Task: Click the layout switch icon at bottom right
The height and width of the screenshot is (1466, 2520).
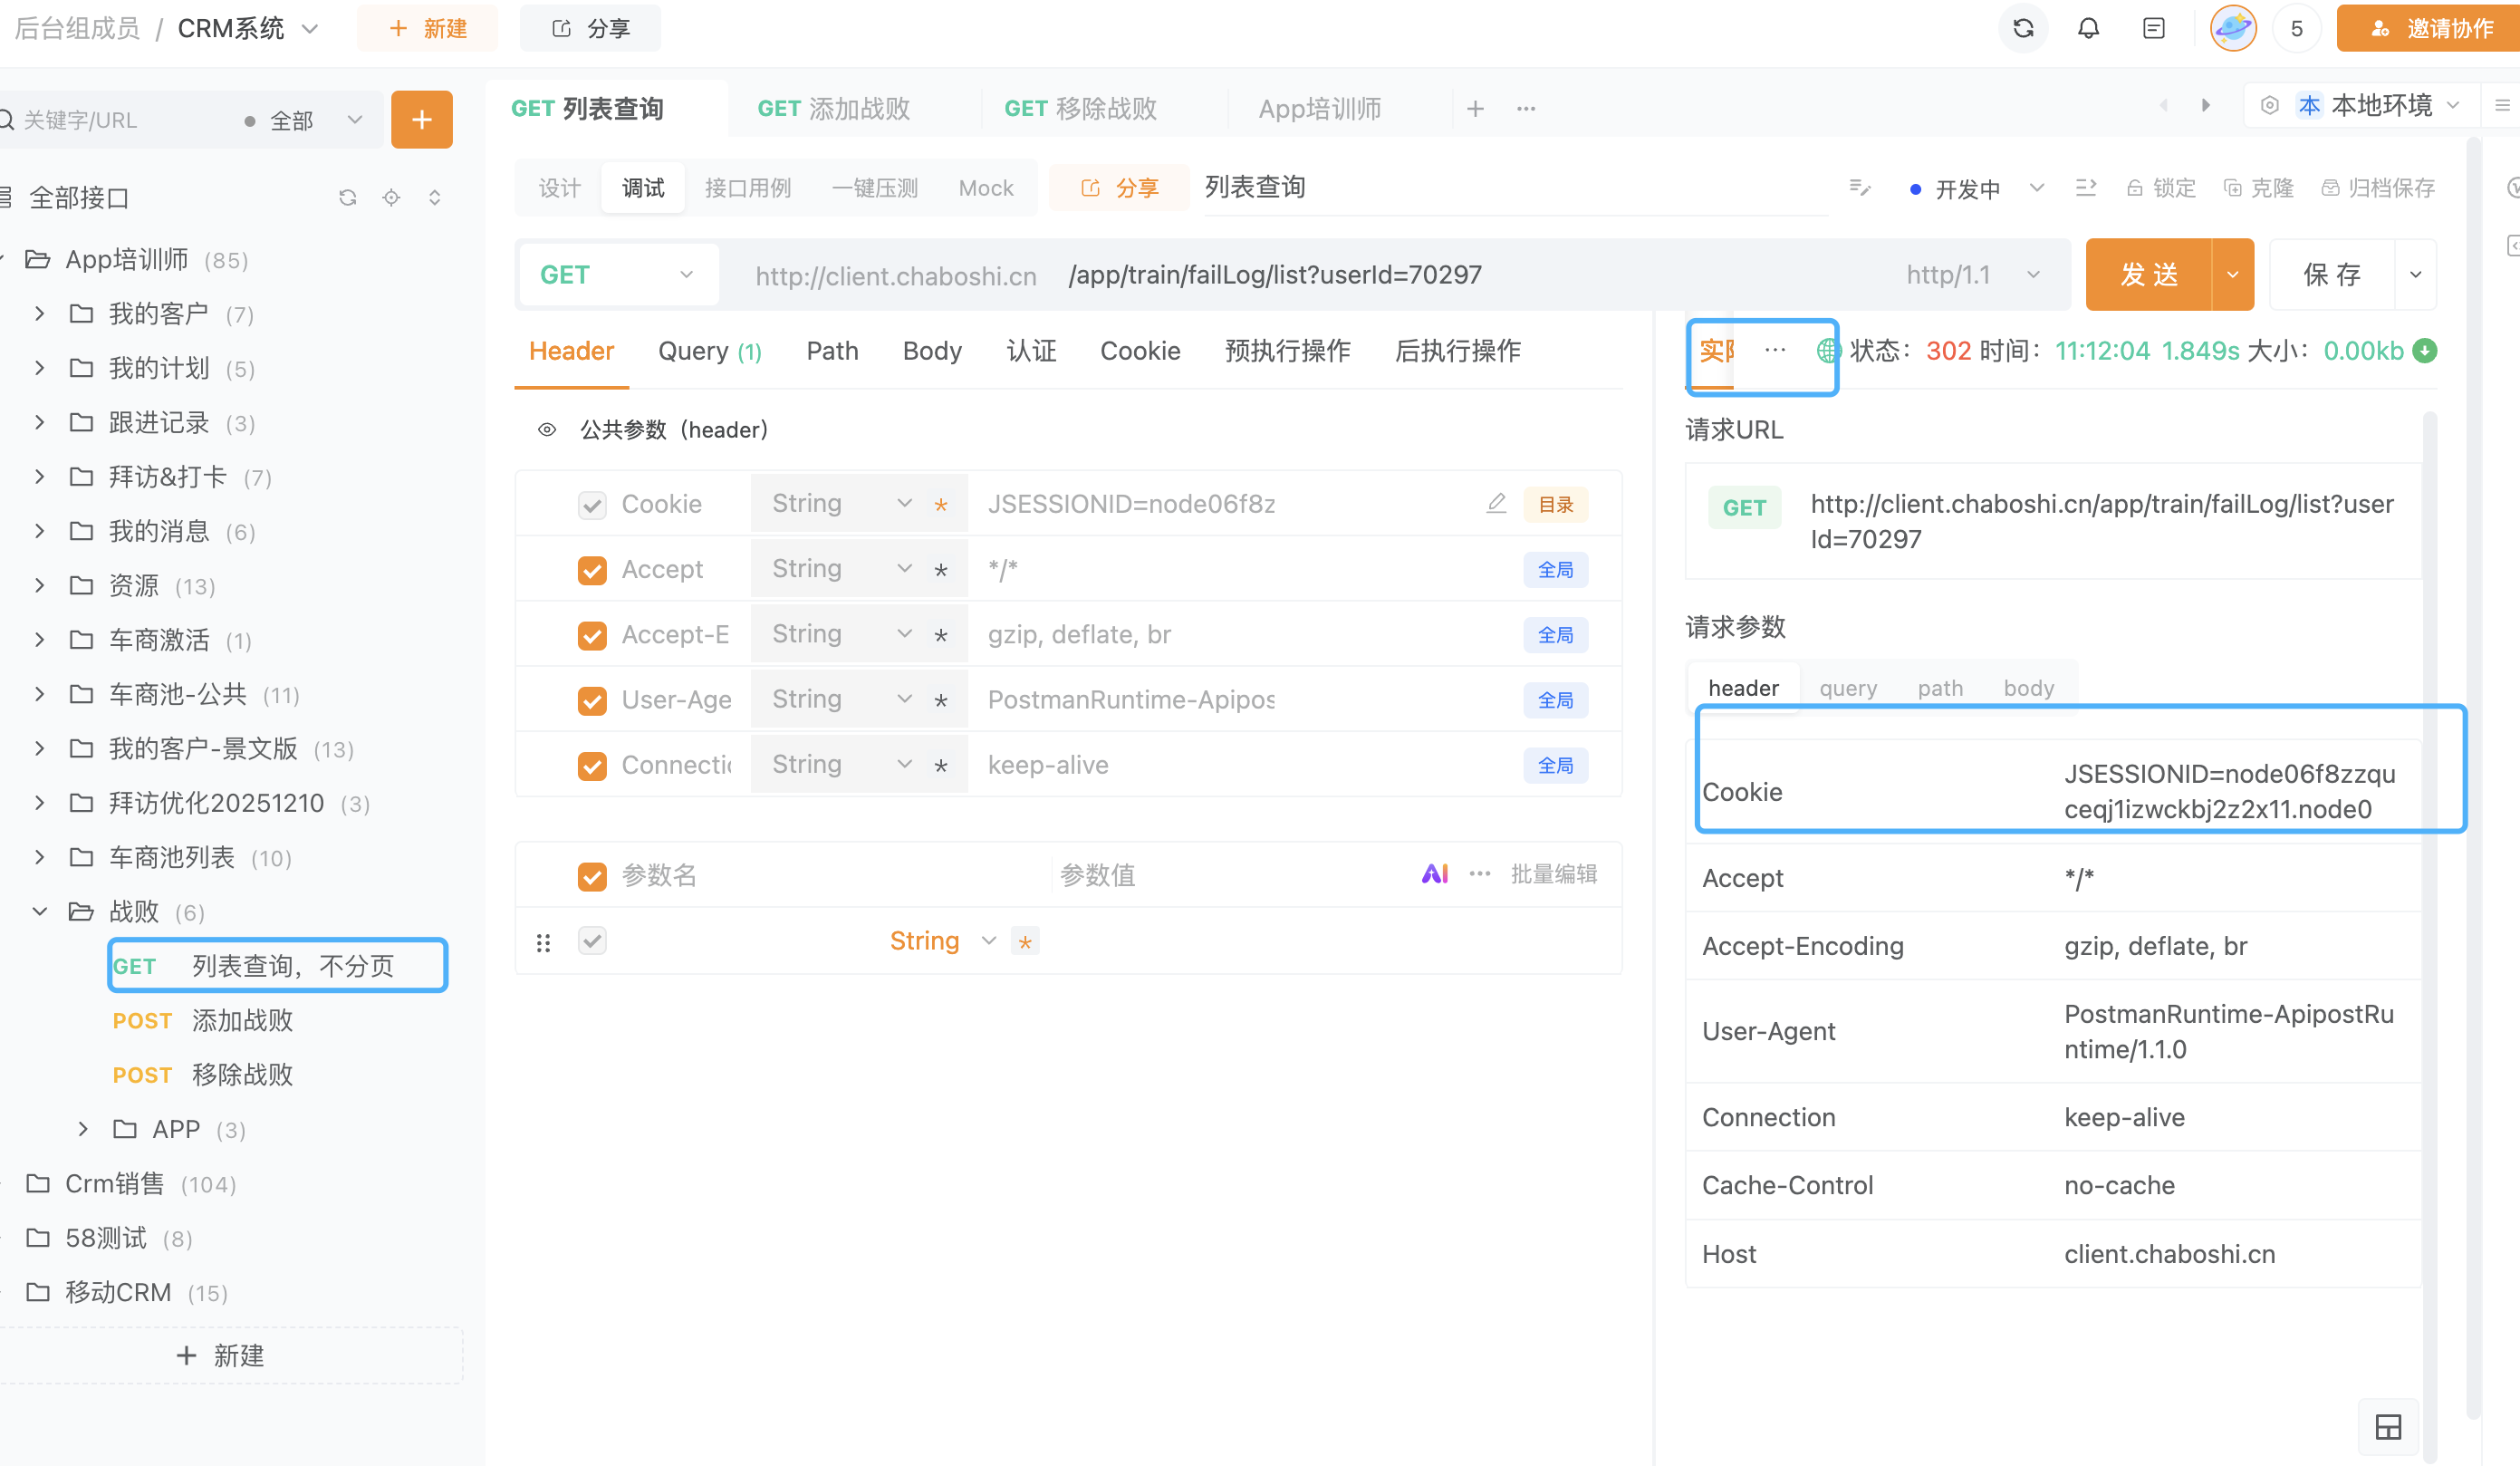Action: coord(2388,1427)
